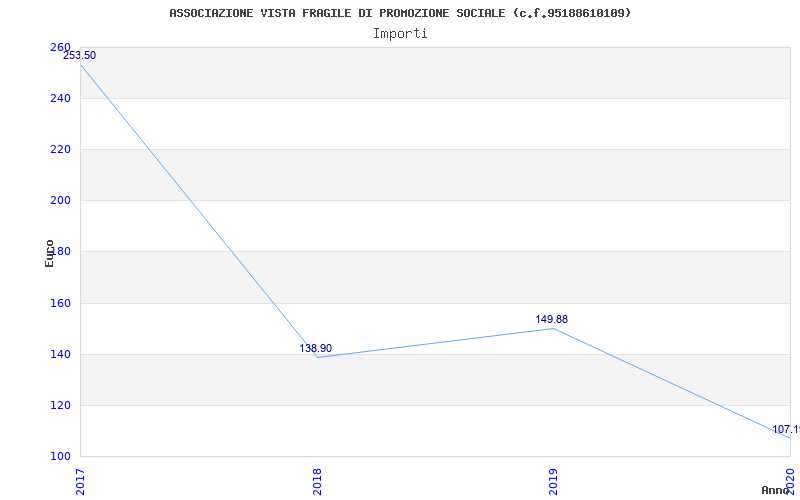Click the 253.50 data point label
The height and width of the screenshot is (500, 800).
[x=80, y=56]
